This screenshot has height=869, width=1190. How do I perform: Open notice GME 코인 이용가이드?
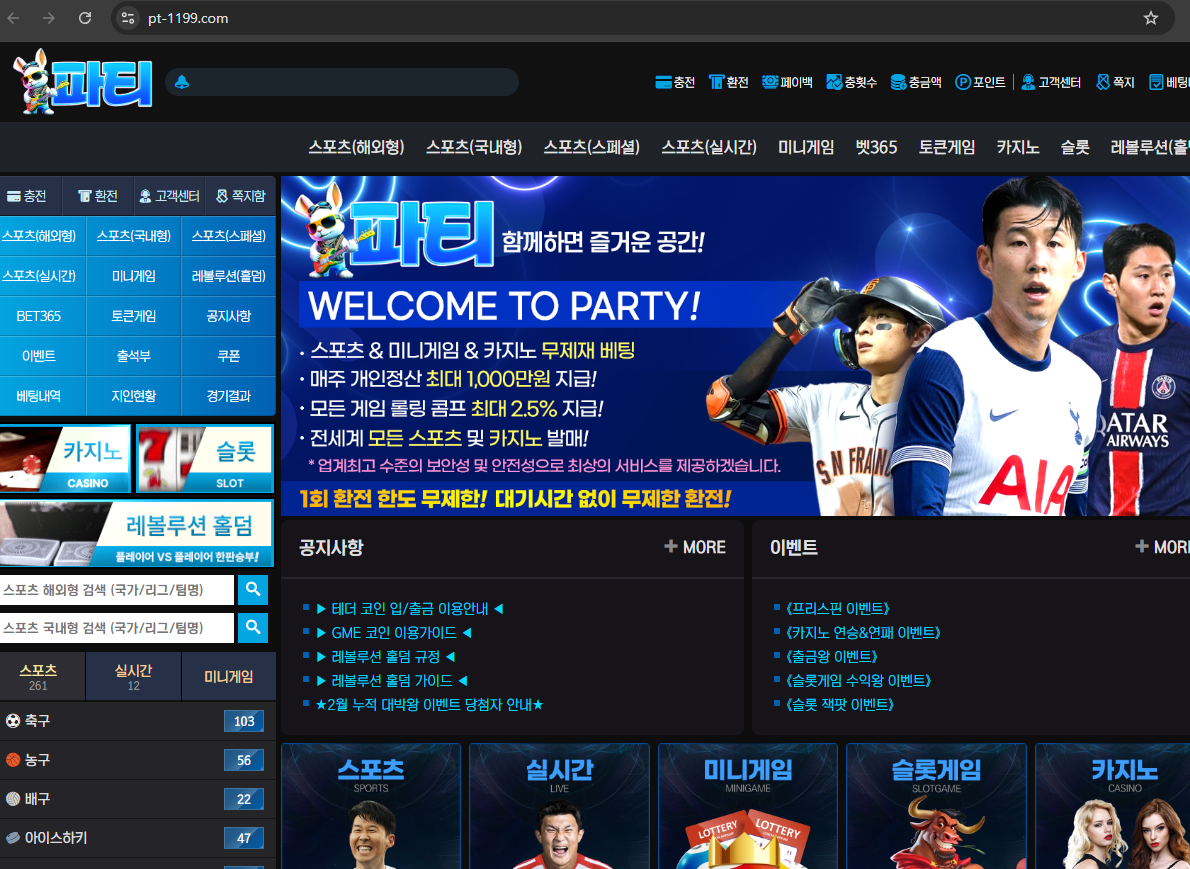click(x=394, y=633)
